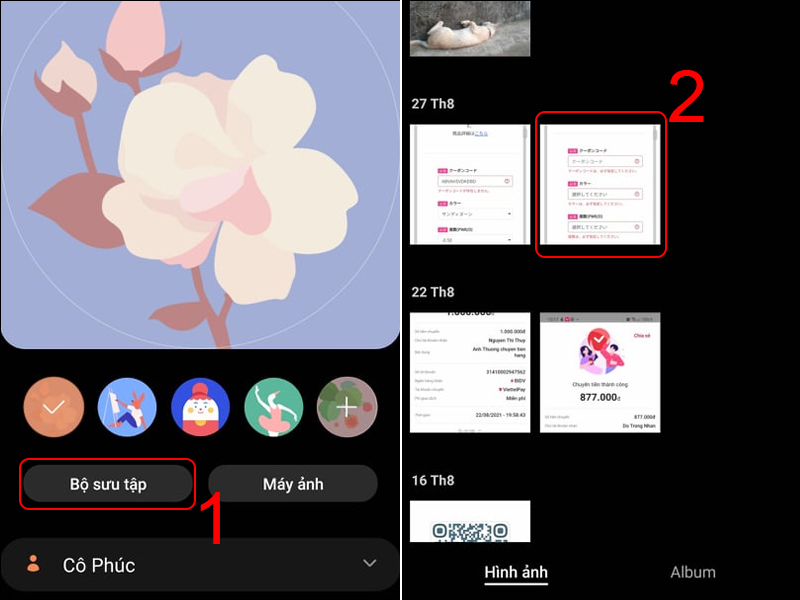Expand the Cô Phúc dropdown chevron
Screen dimensions: 800x600
369,563
